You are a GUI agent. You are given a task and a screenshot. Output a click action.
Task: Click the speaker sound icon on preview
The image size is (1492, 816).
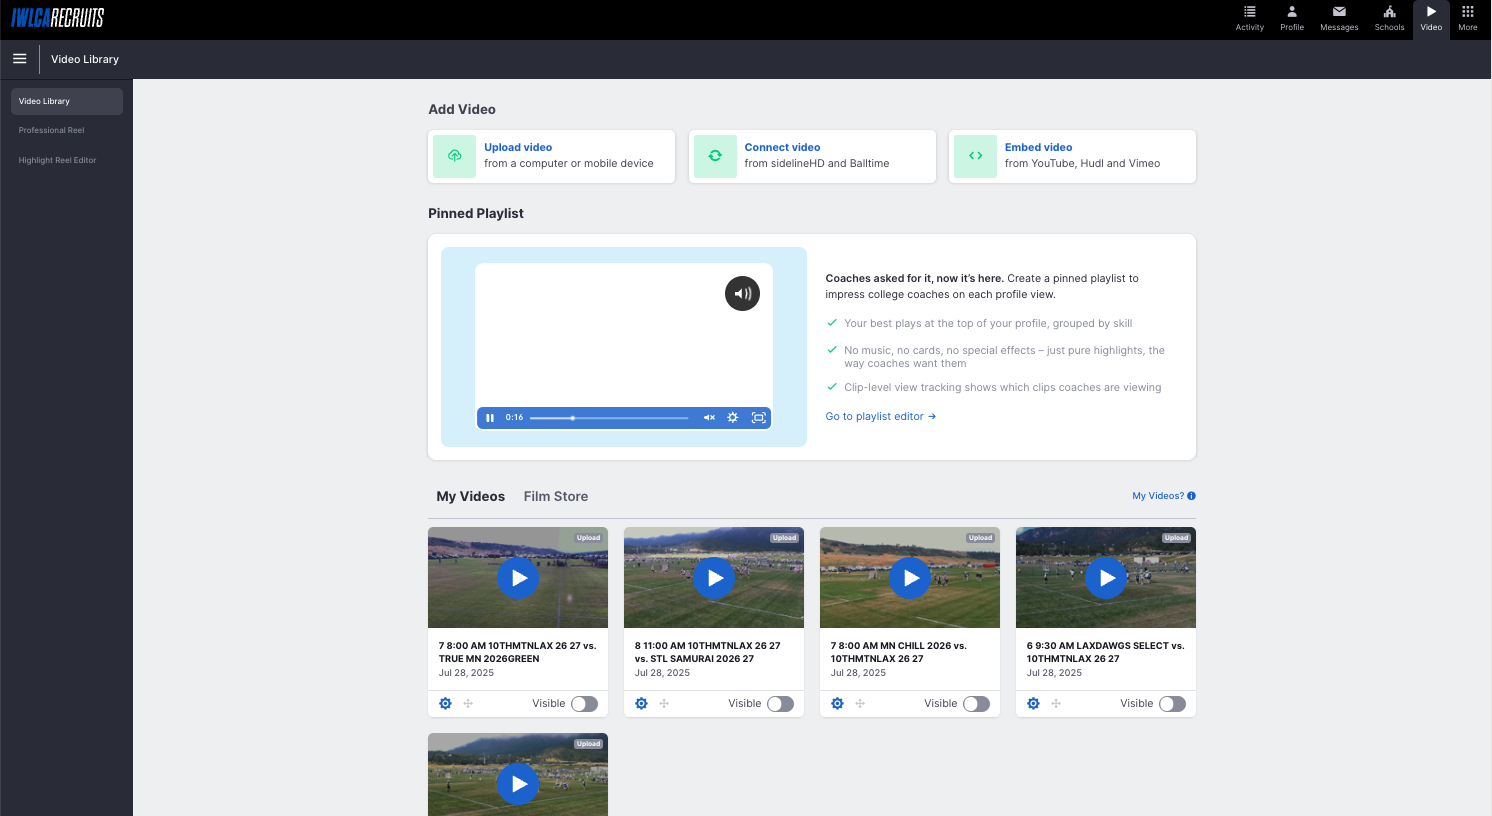coord(742,294)
